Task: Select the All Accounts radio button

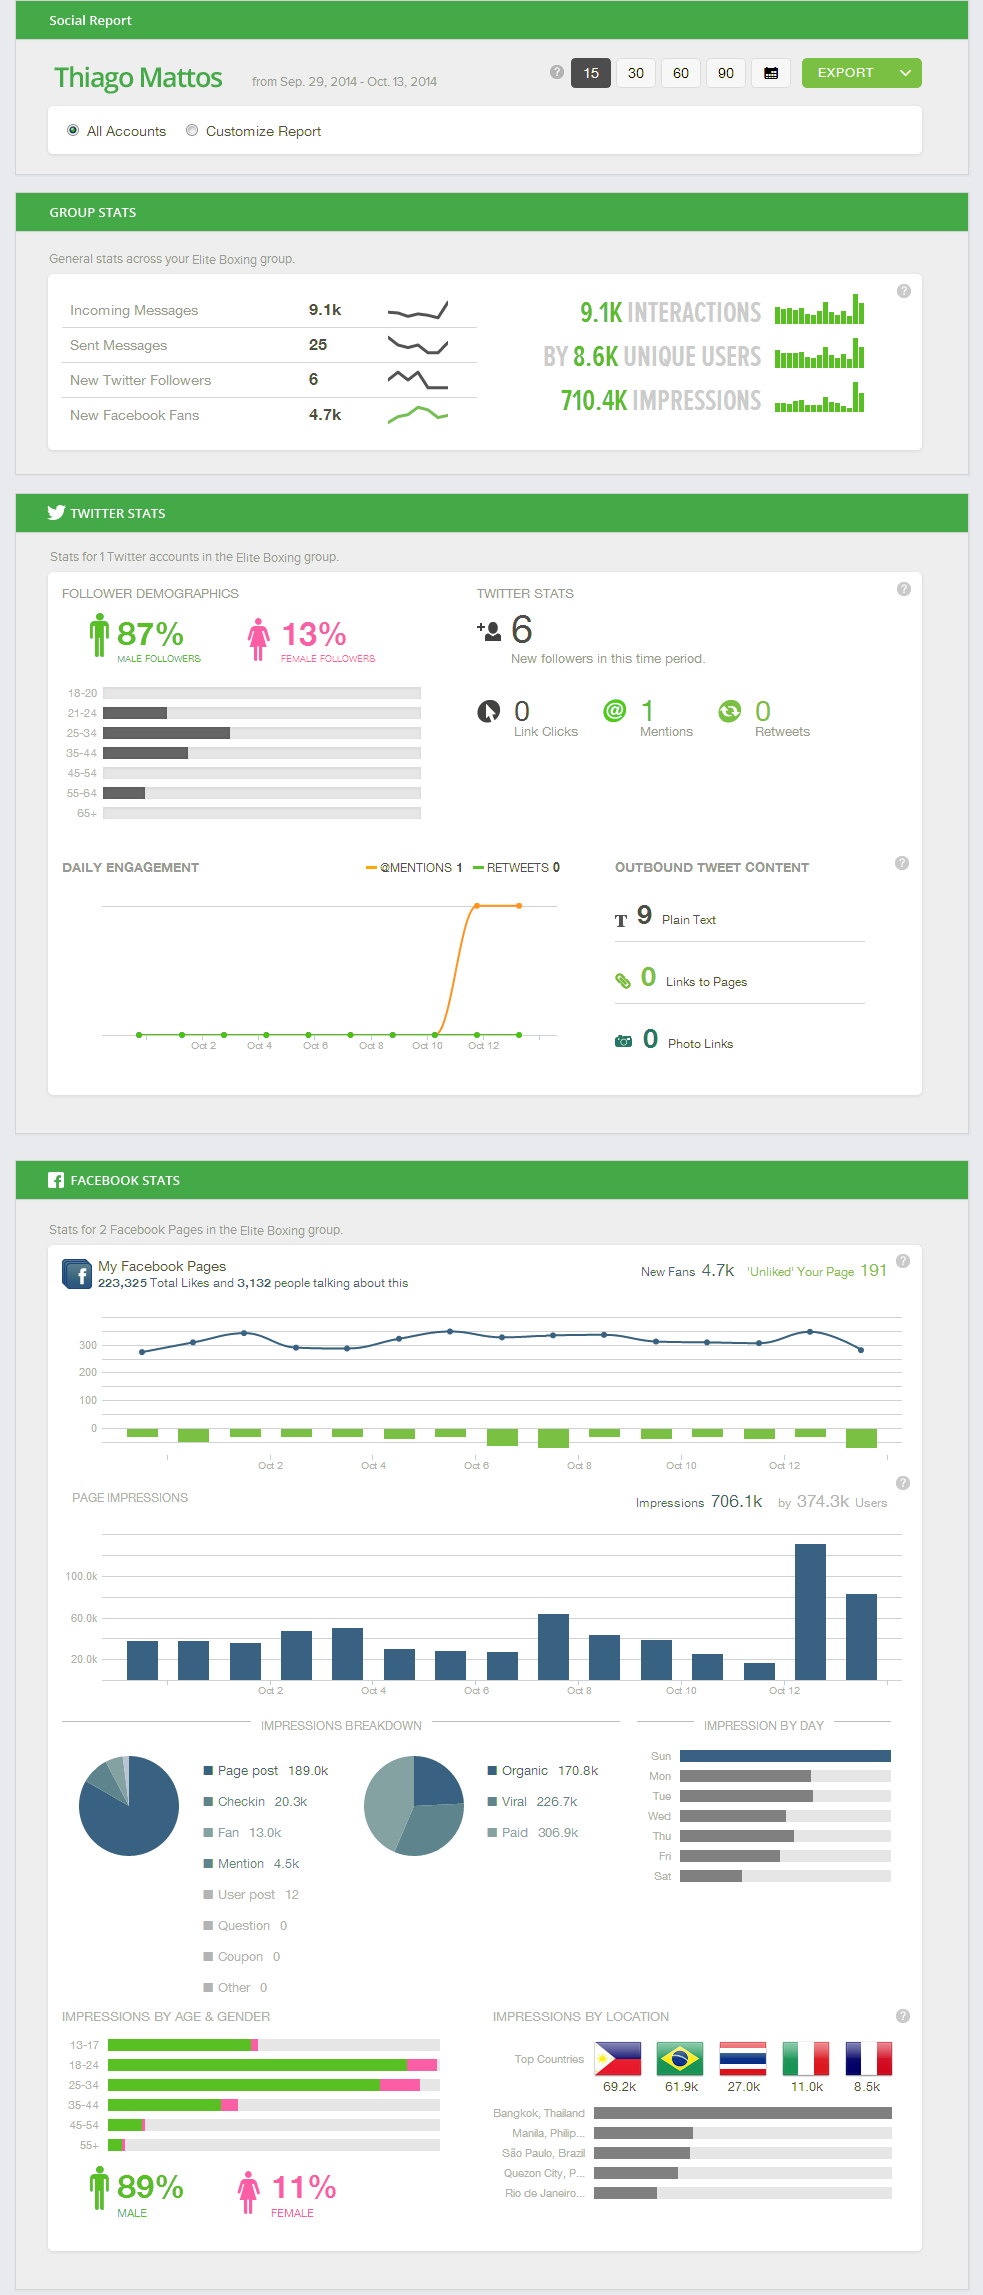Action: coord(73,131)
